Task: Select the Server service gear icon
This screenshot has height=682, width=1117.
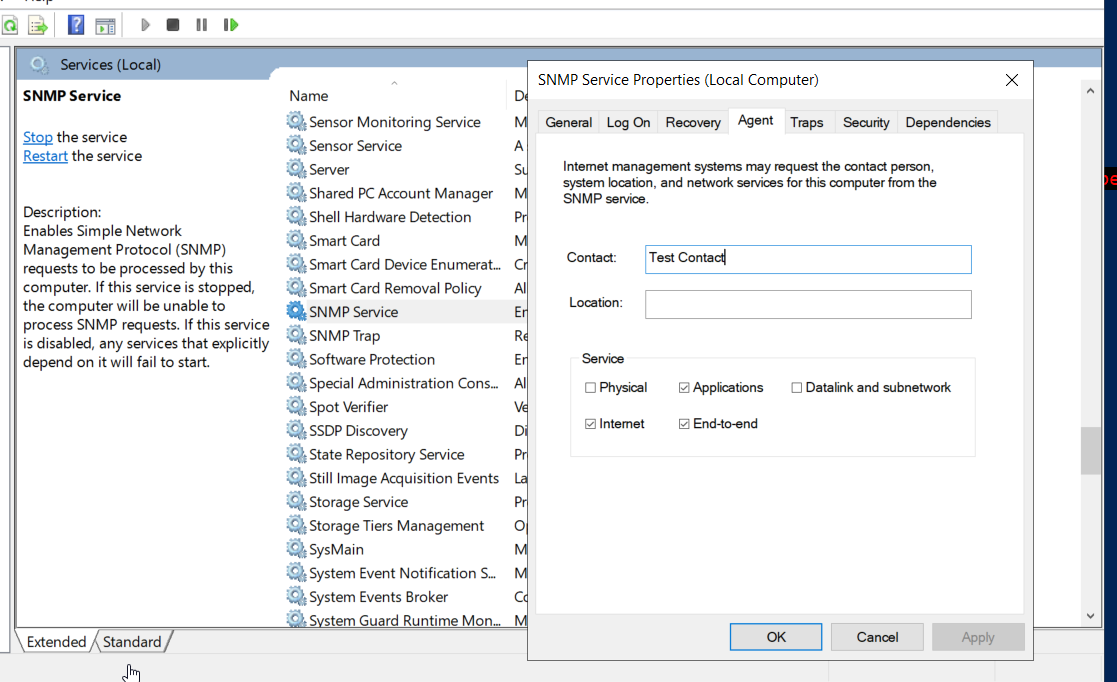Action: click(x=296, y=169)
